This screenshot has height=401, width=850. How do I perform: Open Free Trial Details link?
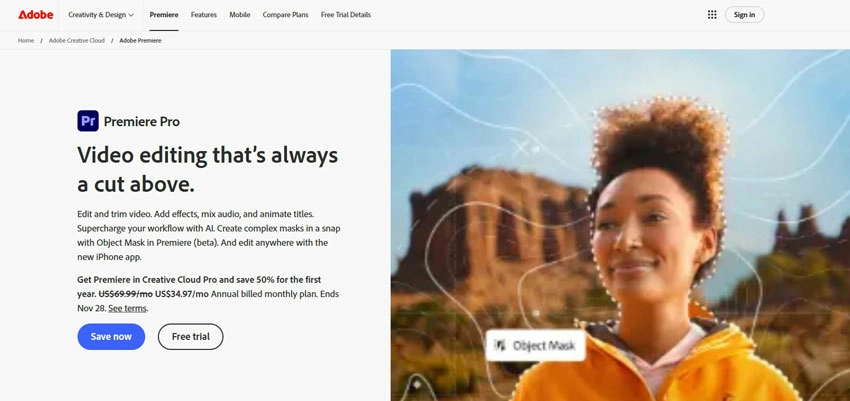tap(346, 15)
